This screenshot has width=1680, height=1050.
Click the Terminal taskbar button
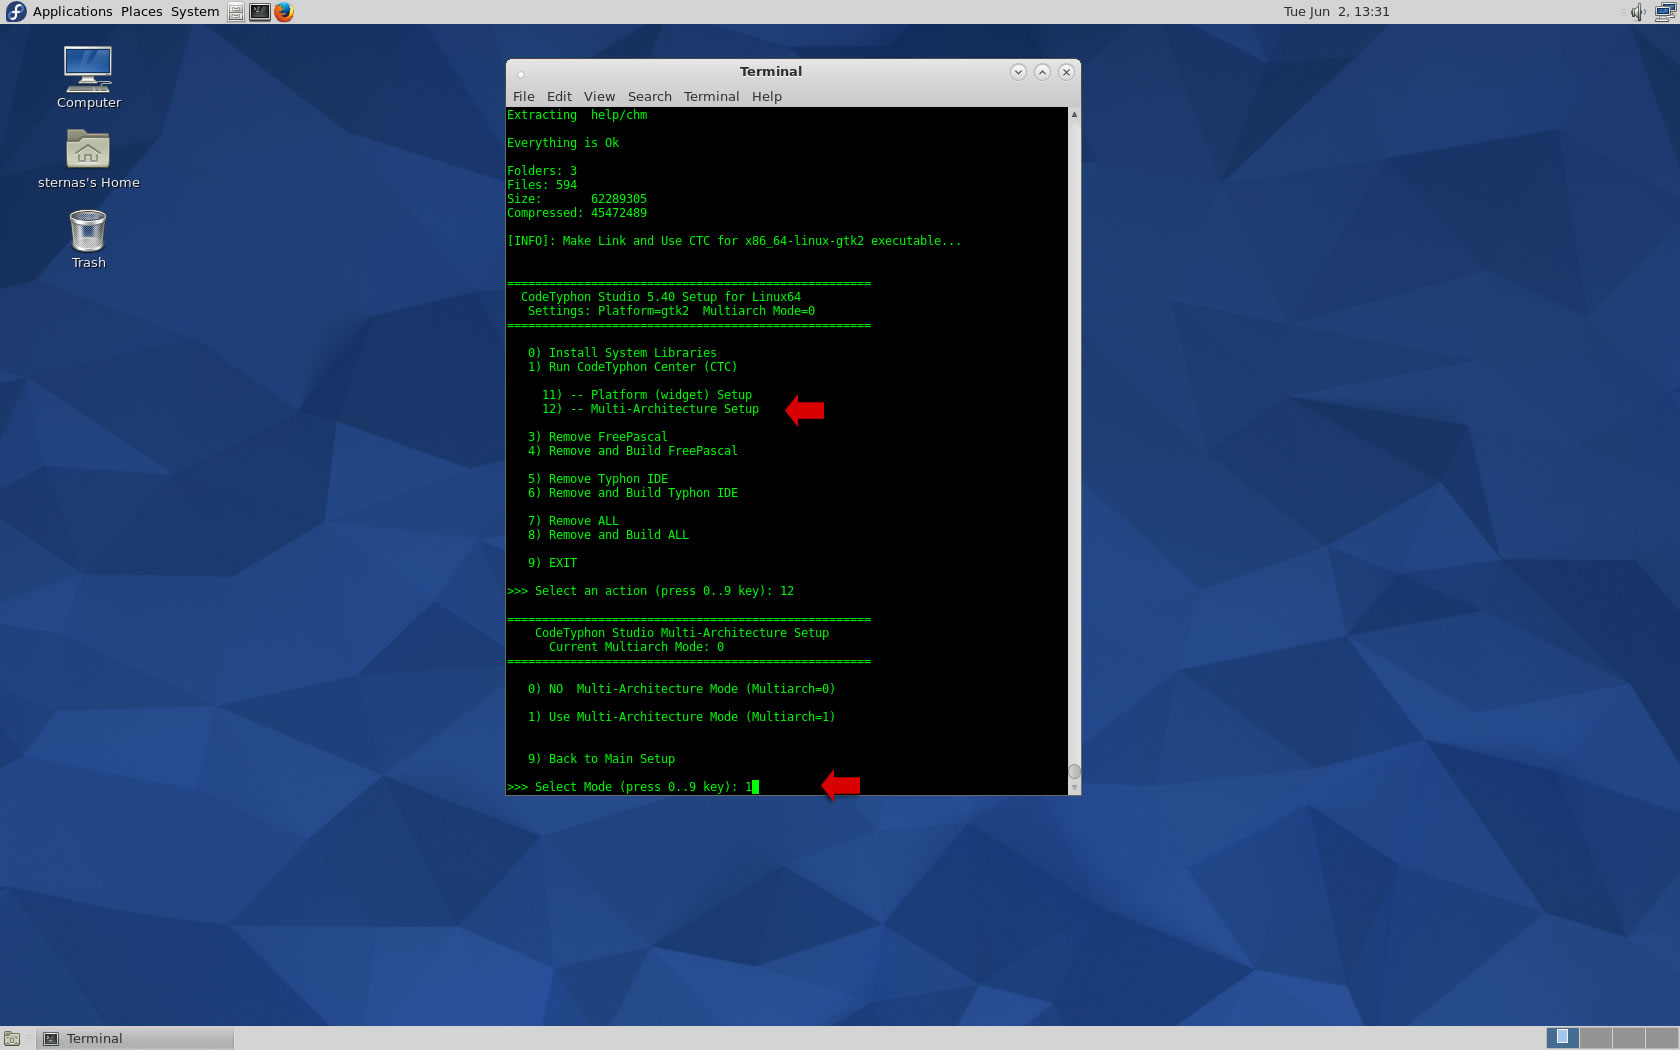(x=135, y=1039)
